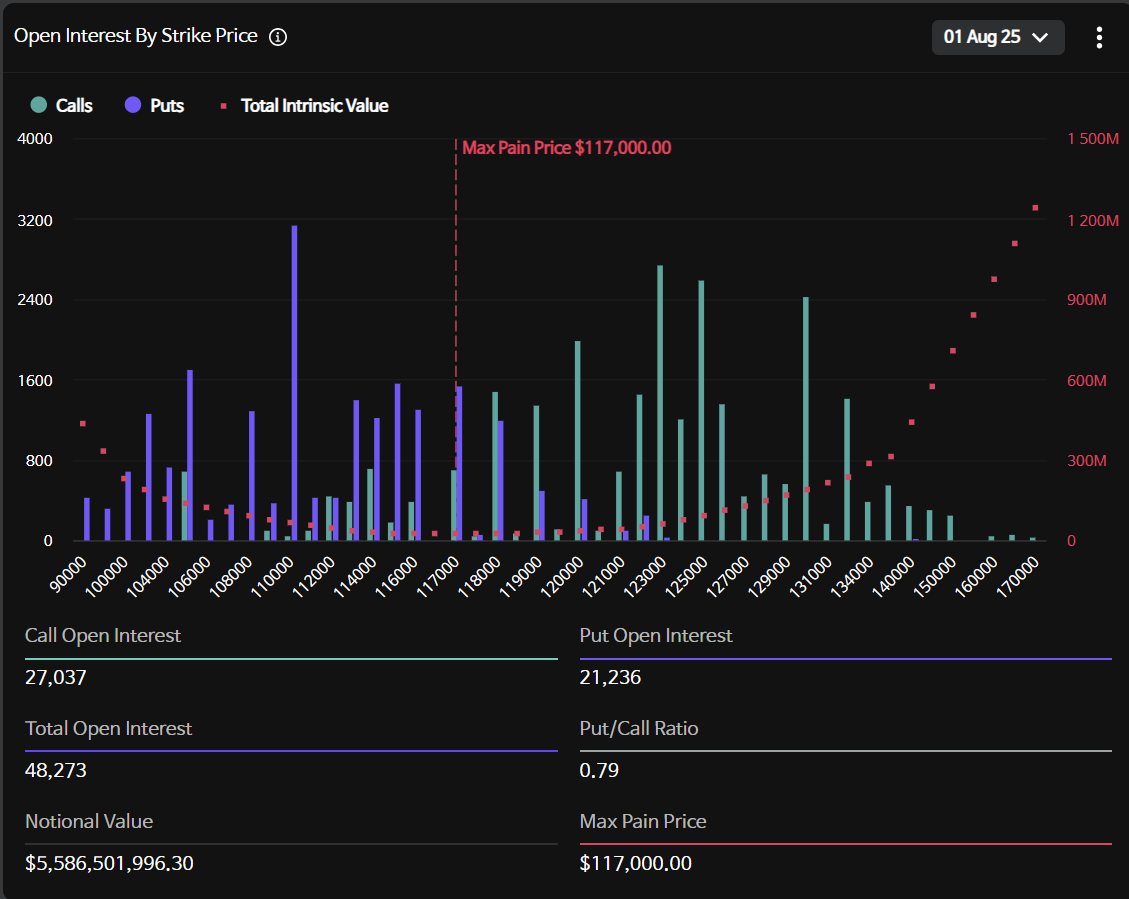Click the highest red intrinsic value marker

pos(1035,208)
